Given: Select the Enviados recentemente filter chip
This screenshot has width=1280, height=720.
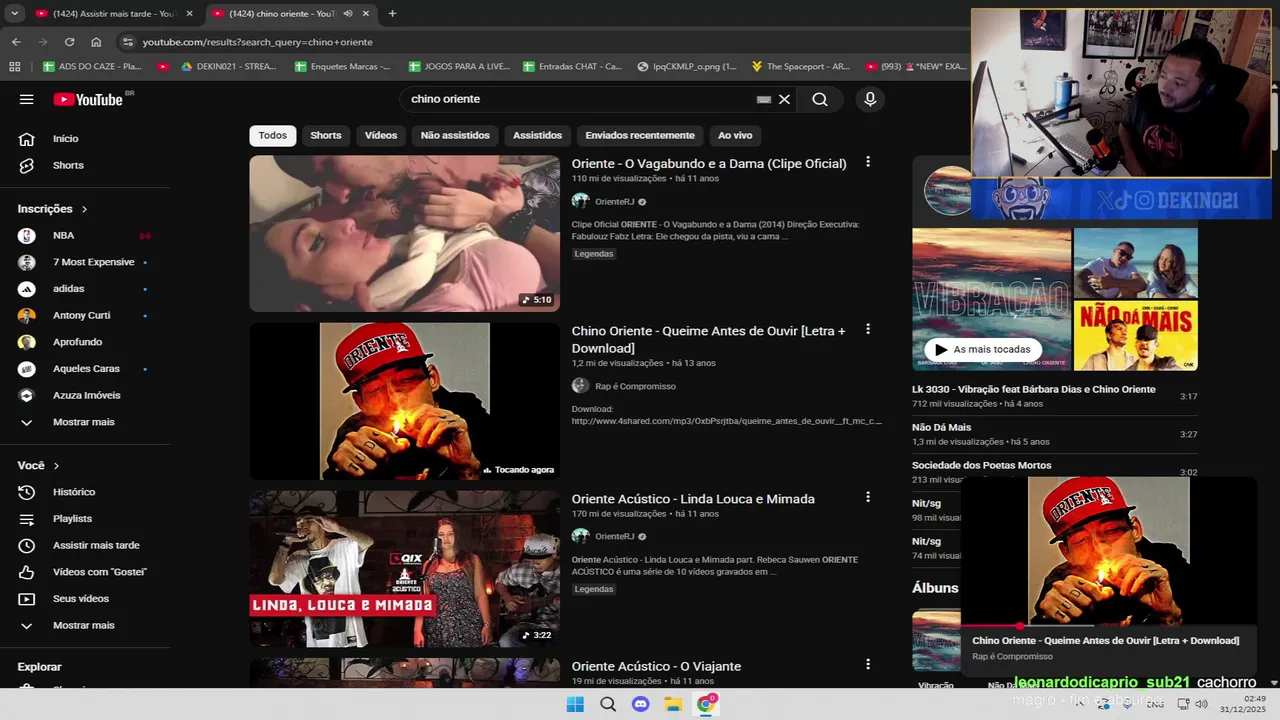Looking at the screenshot, I should (x=640, y=135).
